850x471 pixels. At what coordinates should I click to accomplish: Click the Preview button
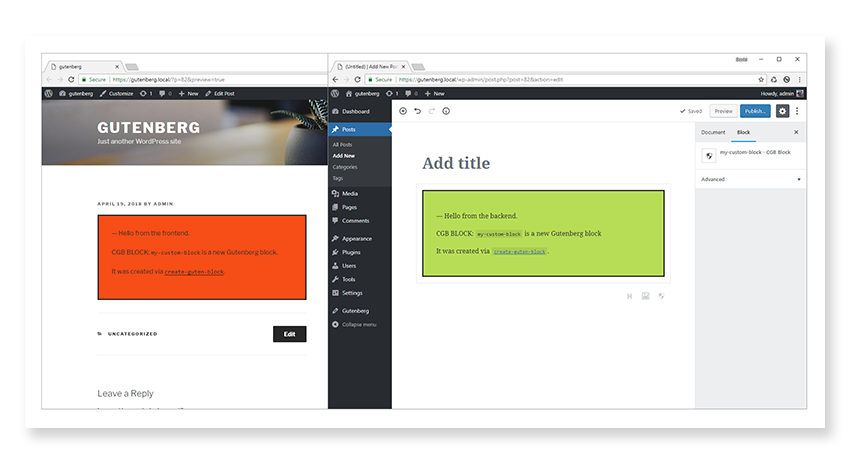pos(723,111)
